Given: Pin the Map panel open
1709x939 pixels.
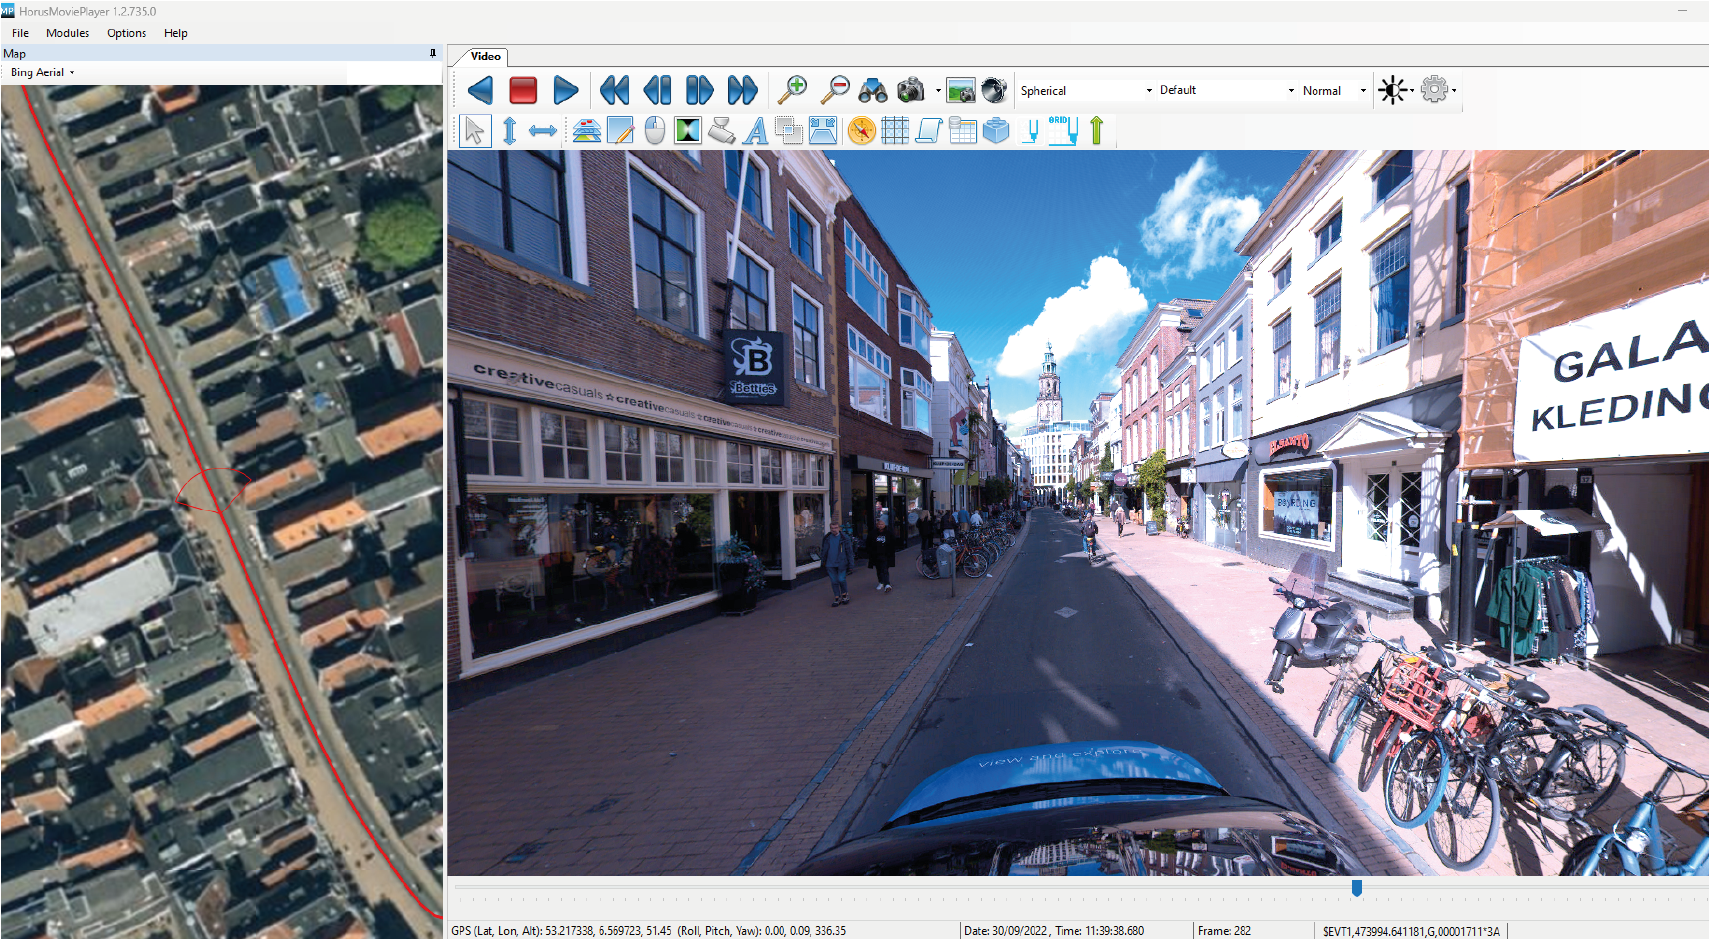Looking at the screenshot, I should coord(434,53).
